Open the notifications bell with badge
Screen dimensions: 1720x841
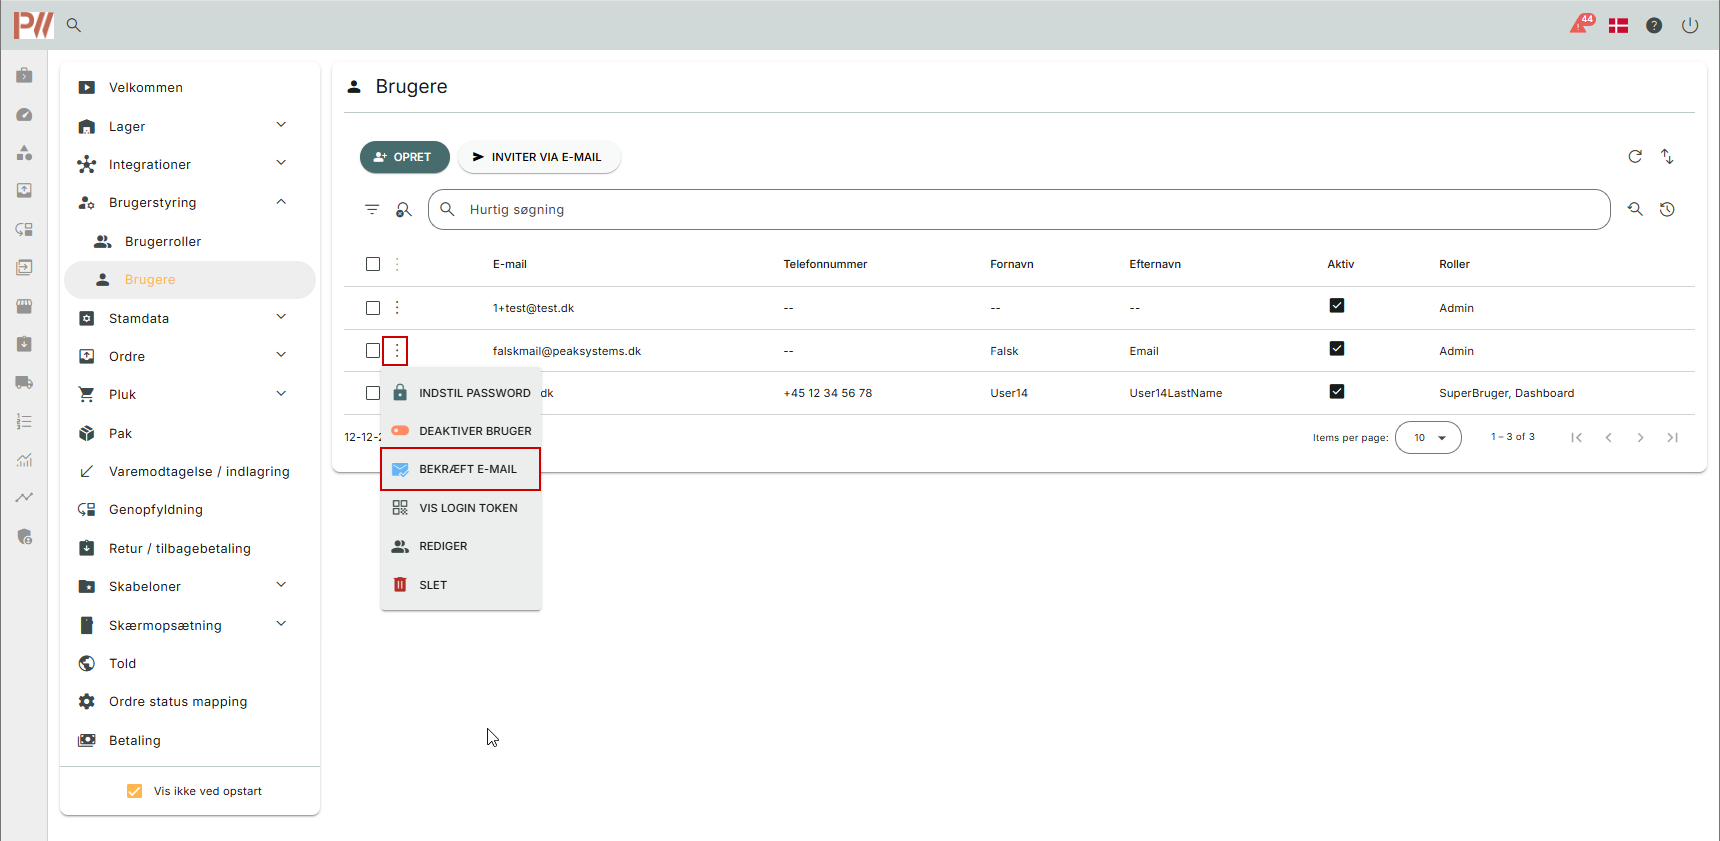[1580, 25]
